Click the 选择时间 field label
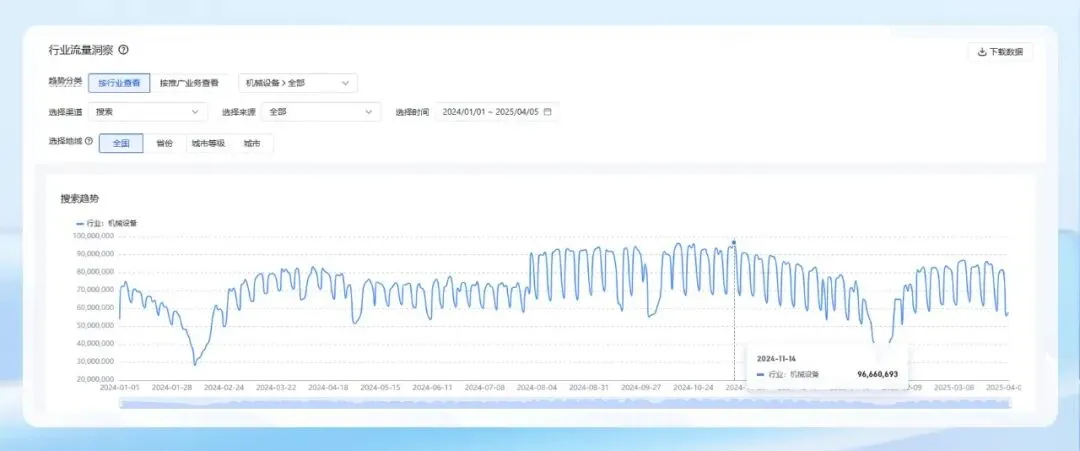 (412, 112)
